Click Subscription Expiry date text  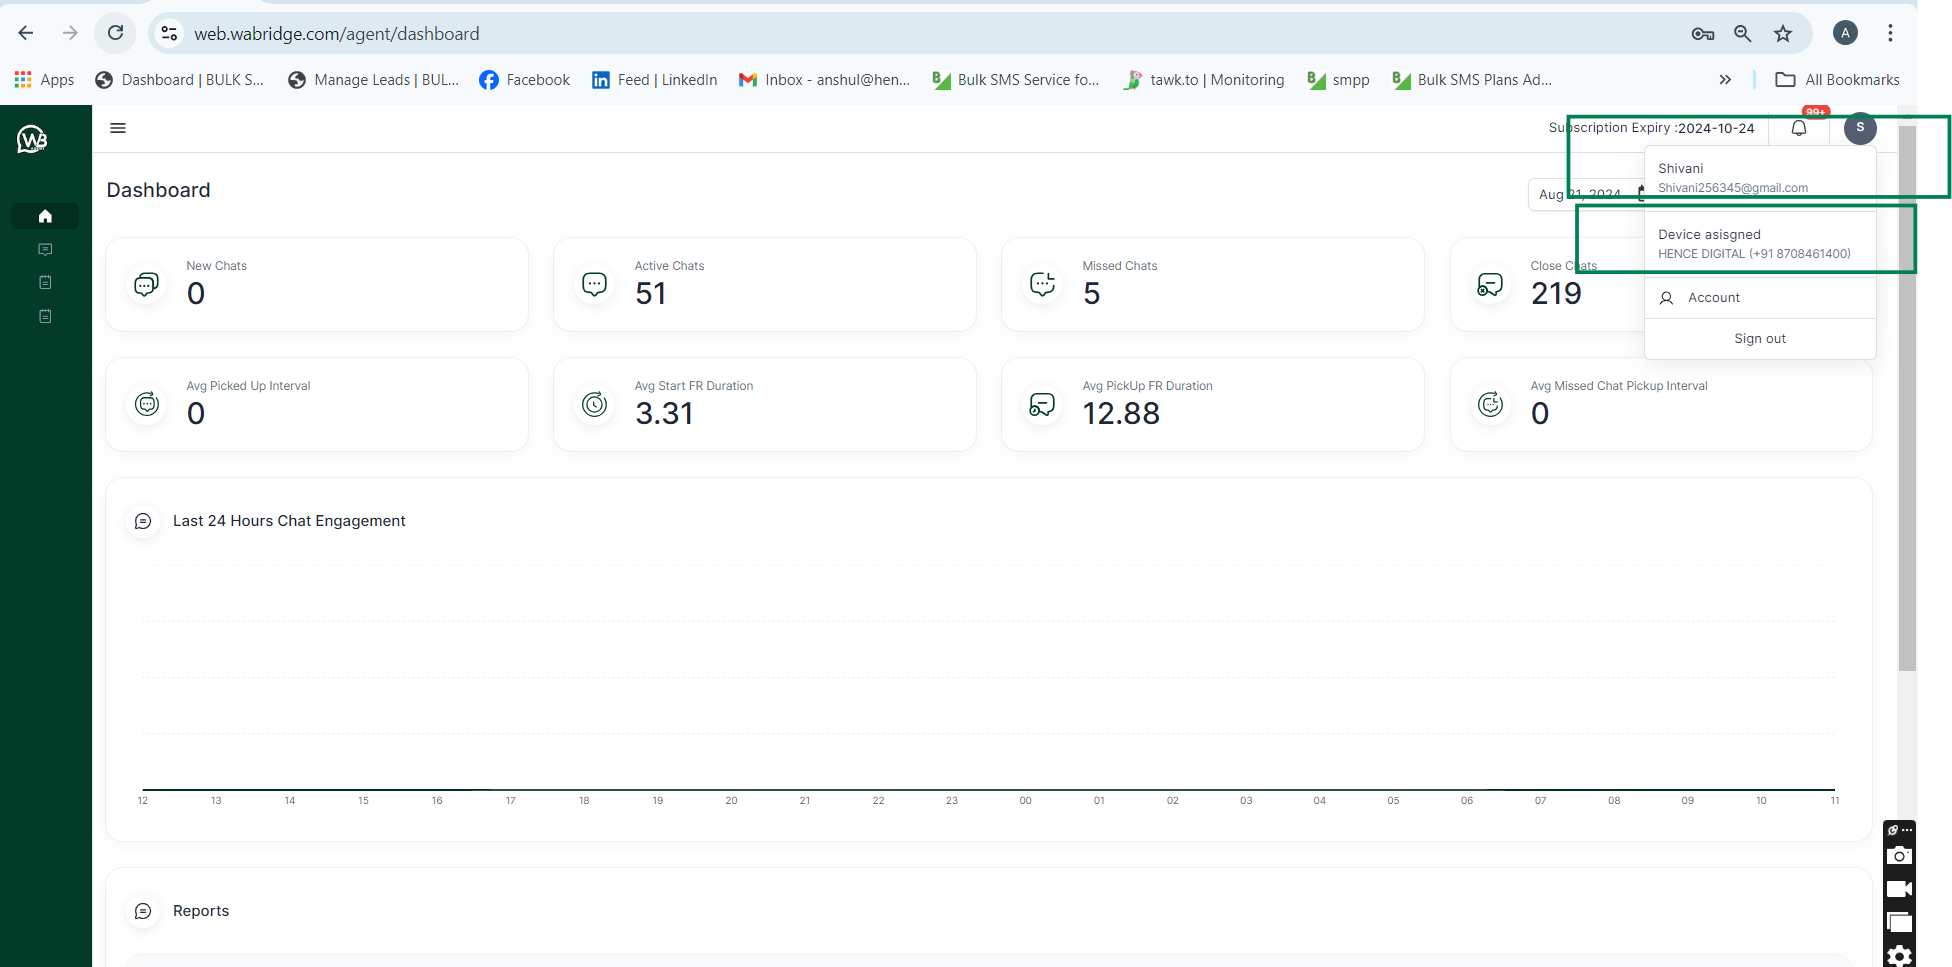point(1651,128)
